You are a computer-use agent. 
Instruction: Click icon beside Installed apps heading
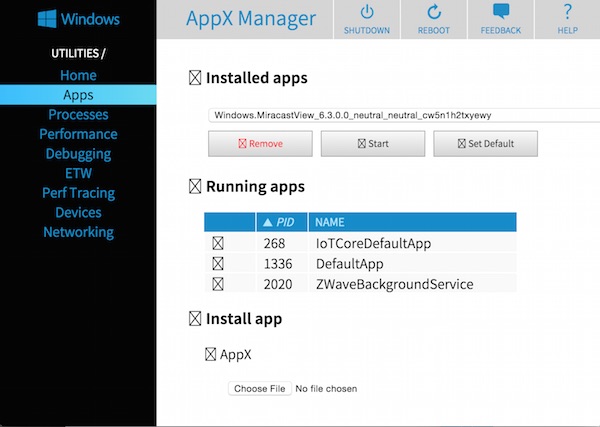click(195, 78)
